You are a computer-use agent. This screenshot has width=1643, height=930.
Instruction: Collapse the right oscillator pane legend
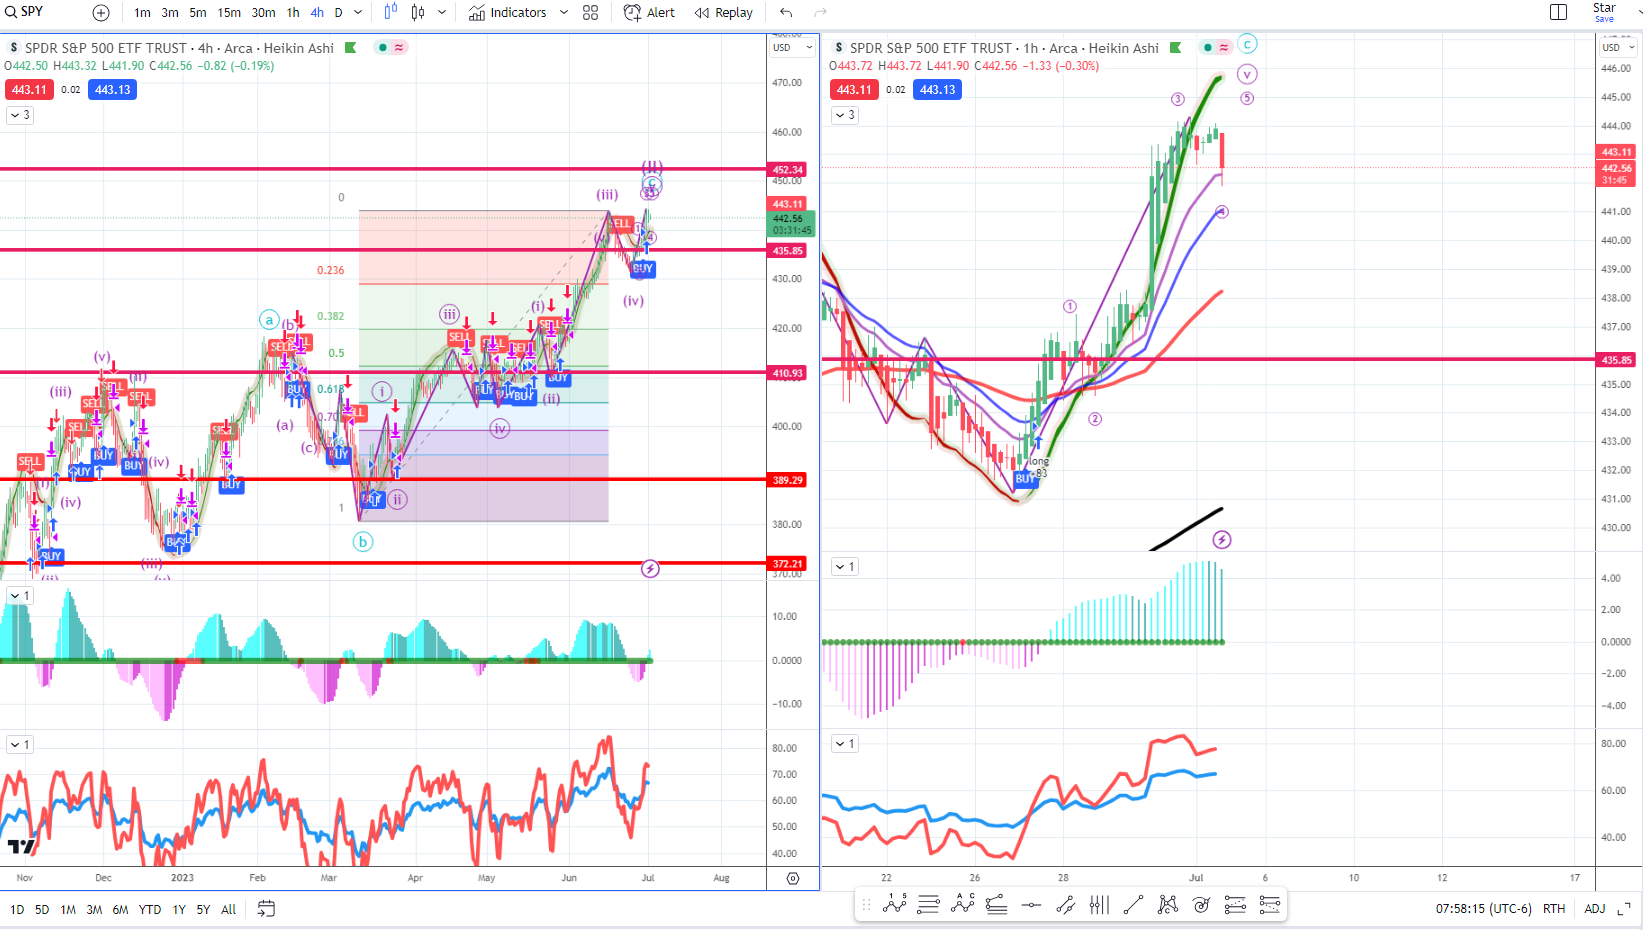[x=845, y=744]
